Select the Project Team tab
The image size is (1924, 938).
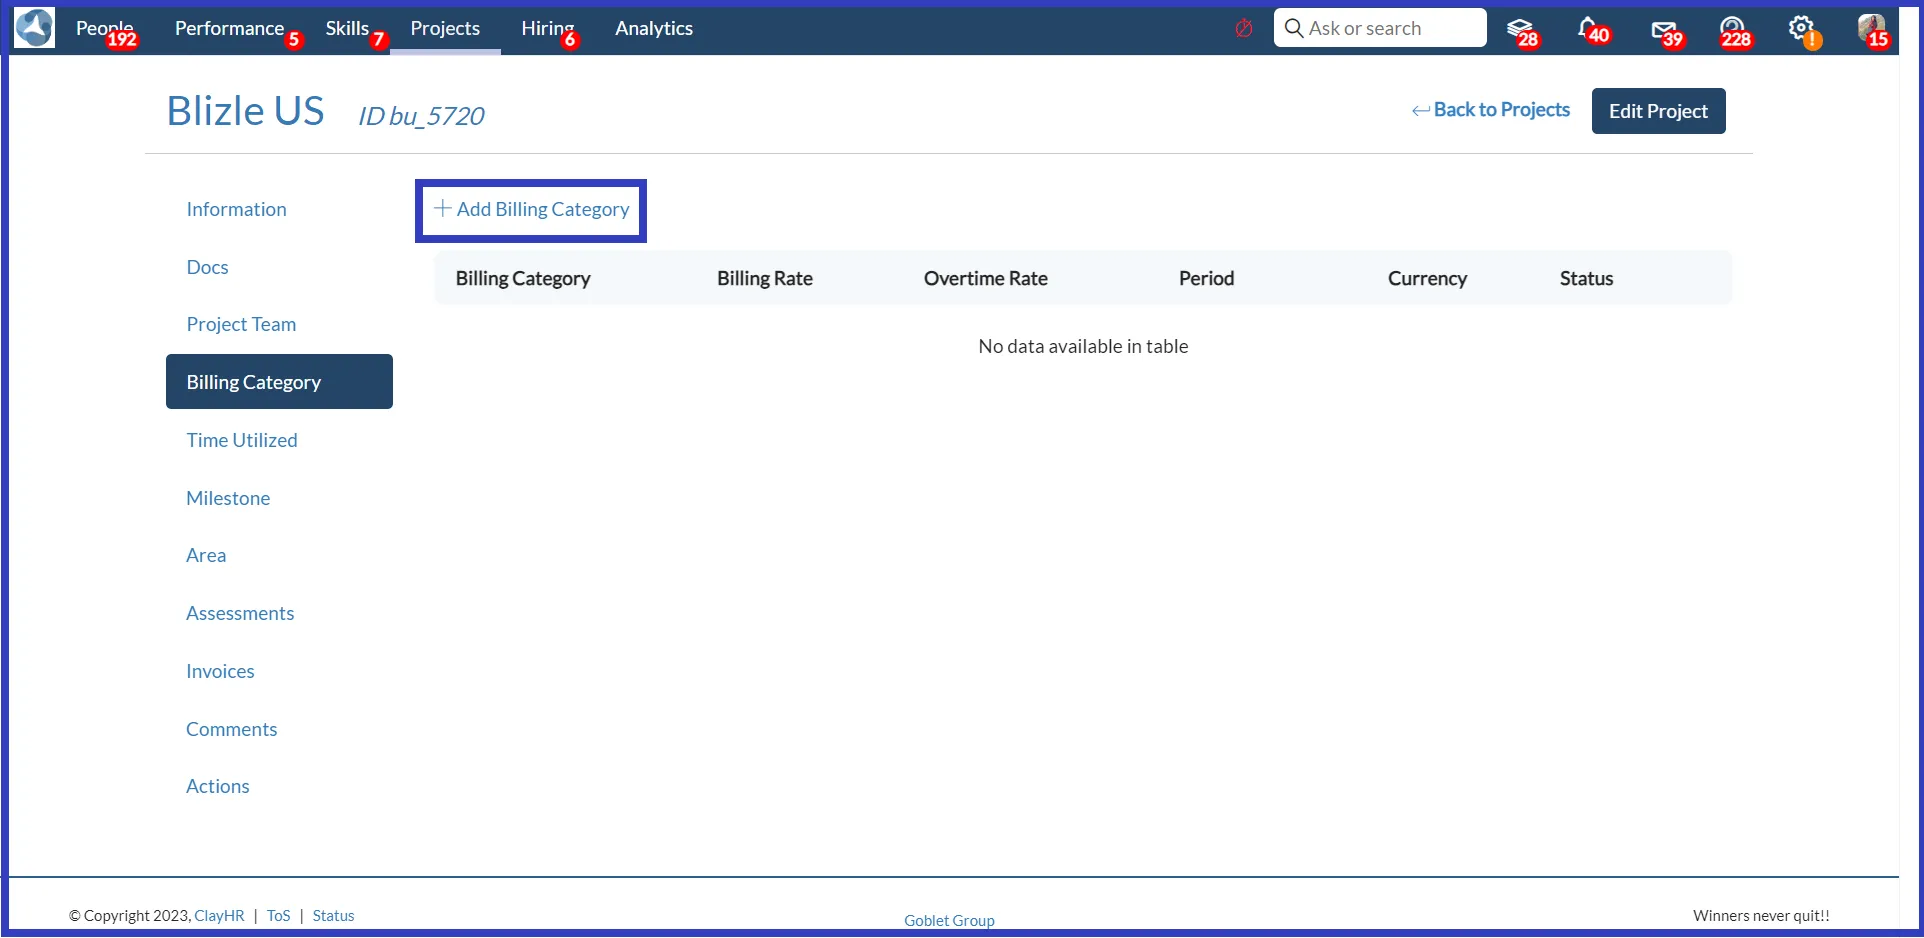(241, 324)
